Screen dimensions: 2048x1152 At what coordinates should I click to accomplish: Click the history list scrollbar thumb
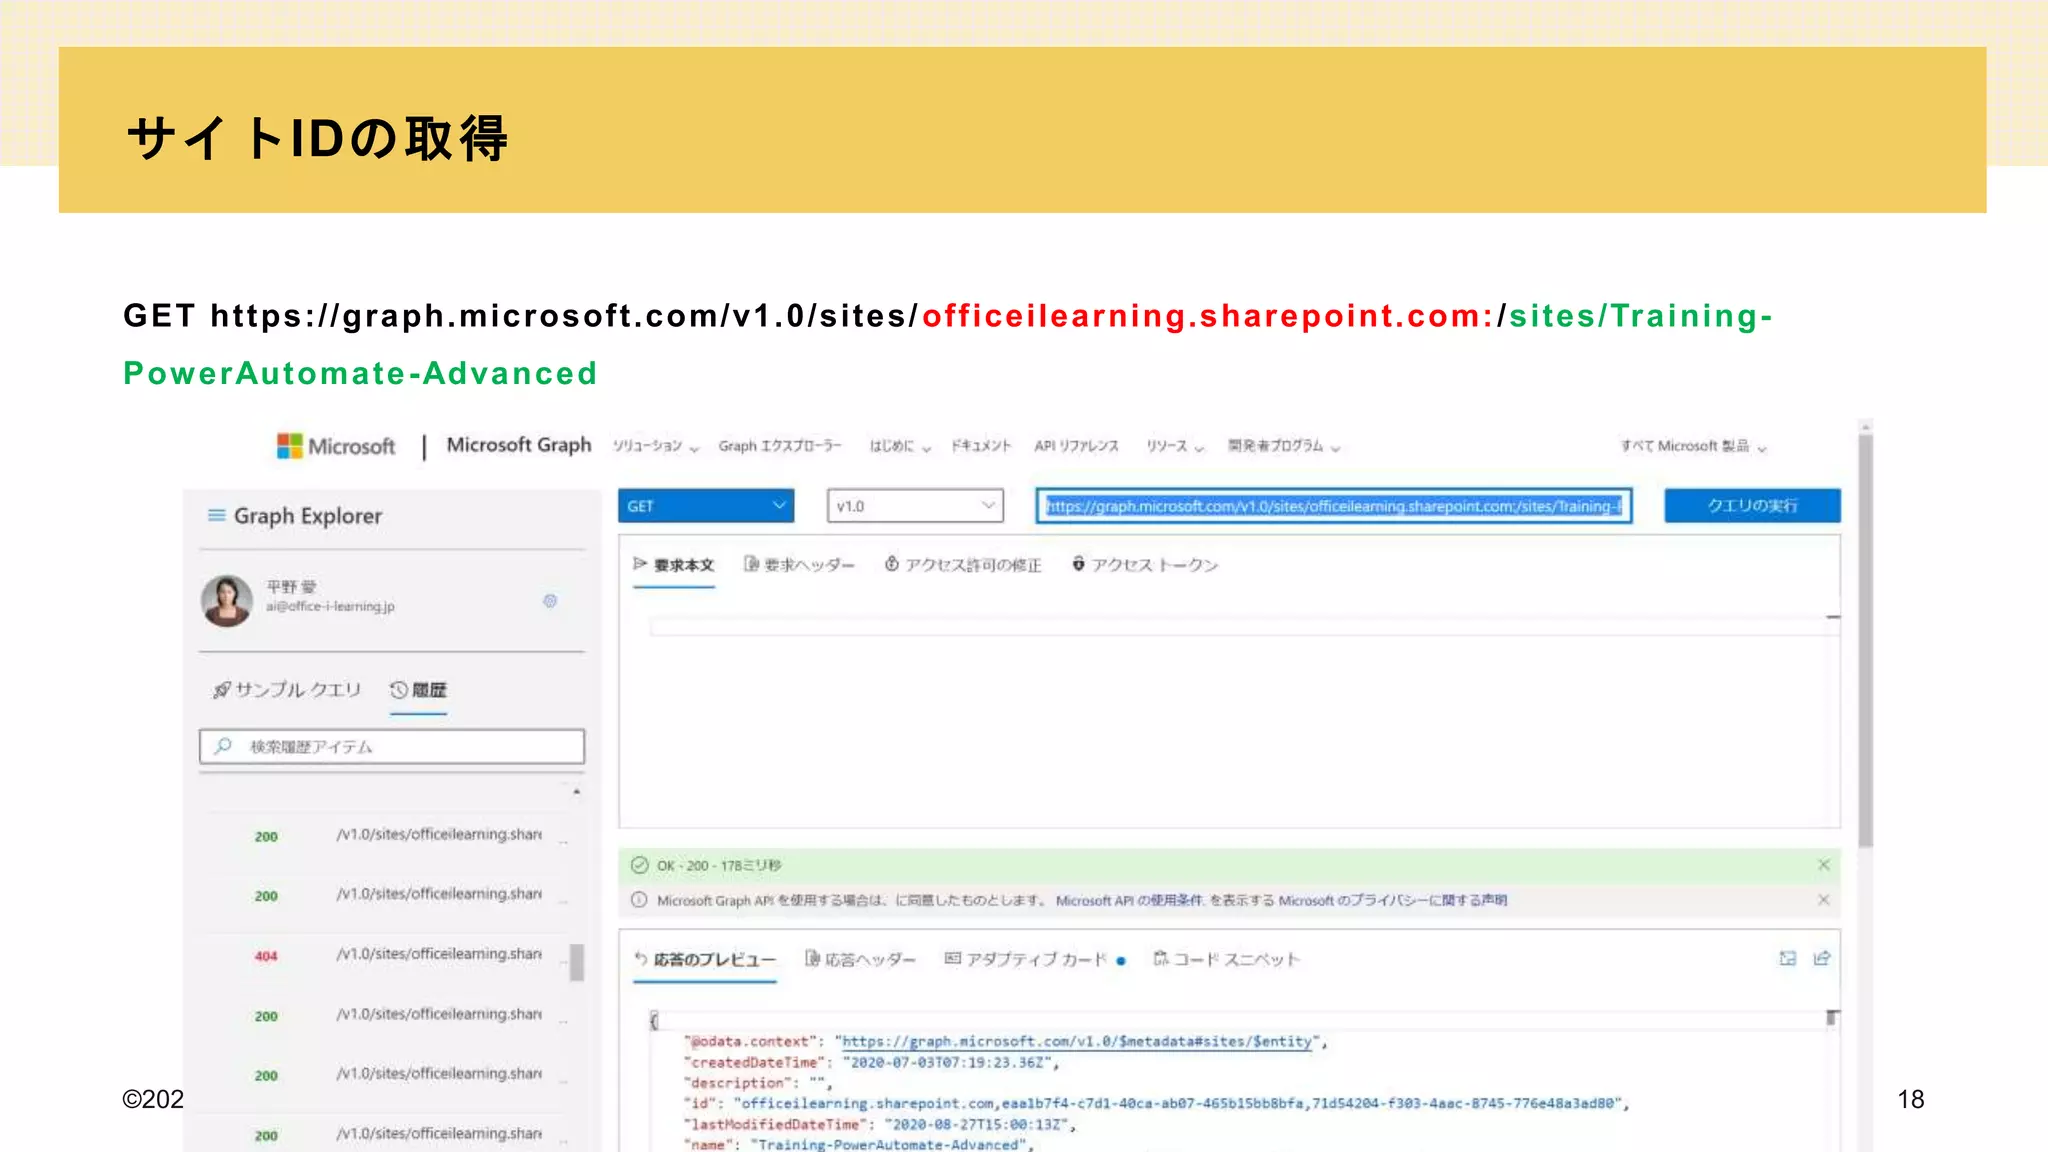click(x=576, y=962)
